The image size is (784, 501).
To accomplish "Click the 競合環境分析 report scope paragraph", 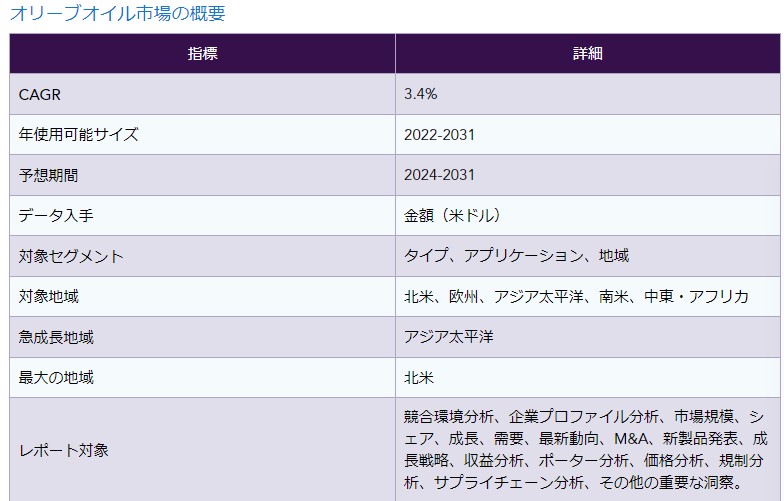I will click(x=586, y=450).
